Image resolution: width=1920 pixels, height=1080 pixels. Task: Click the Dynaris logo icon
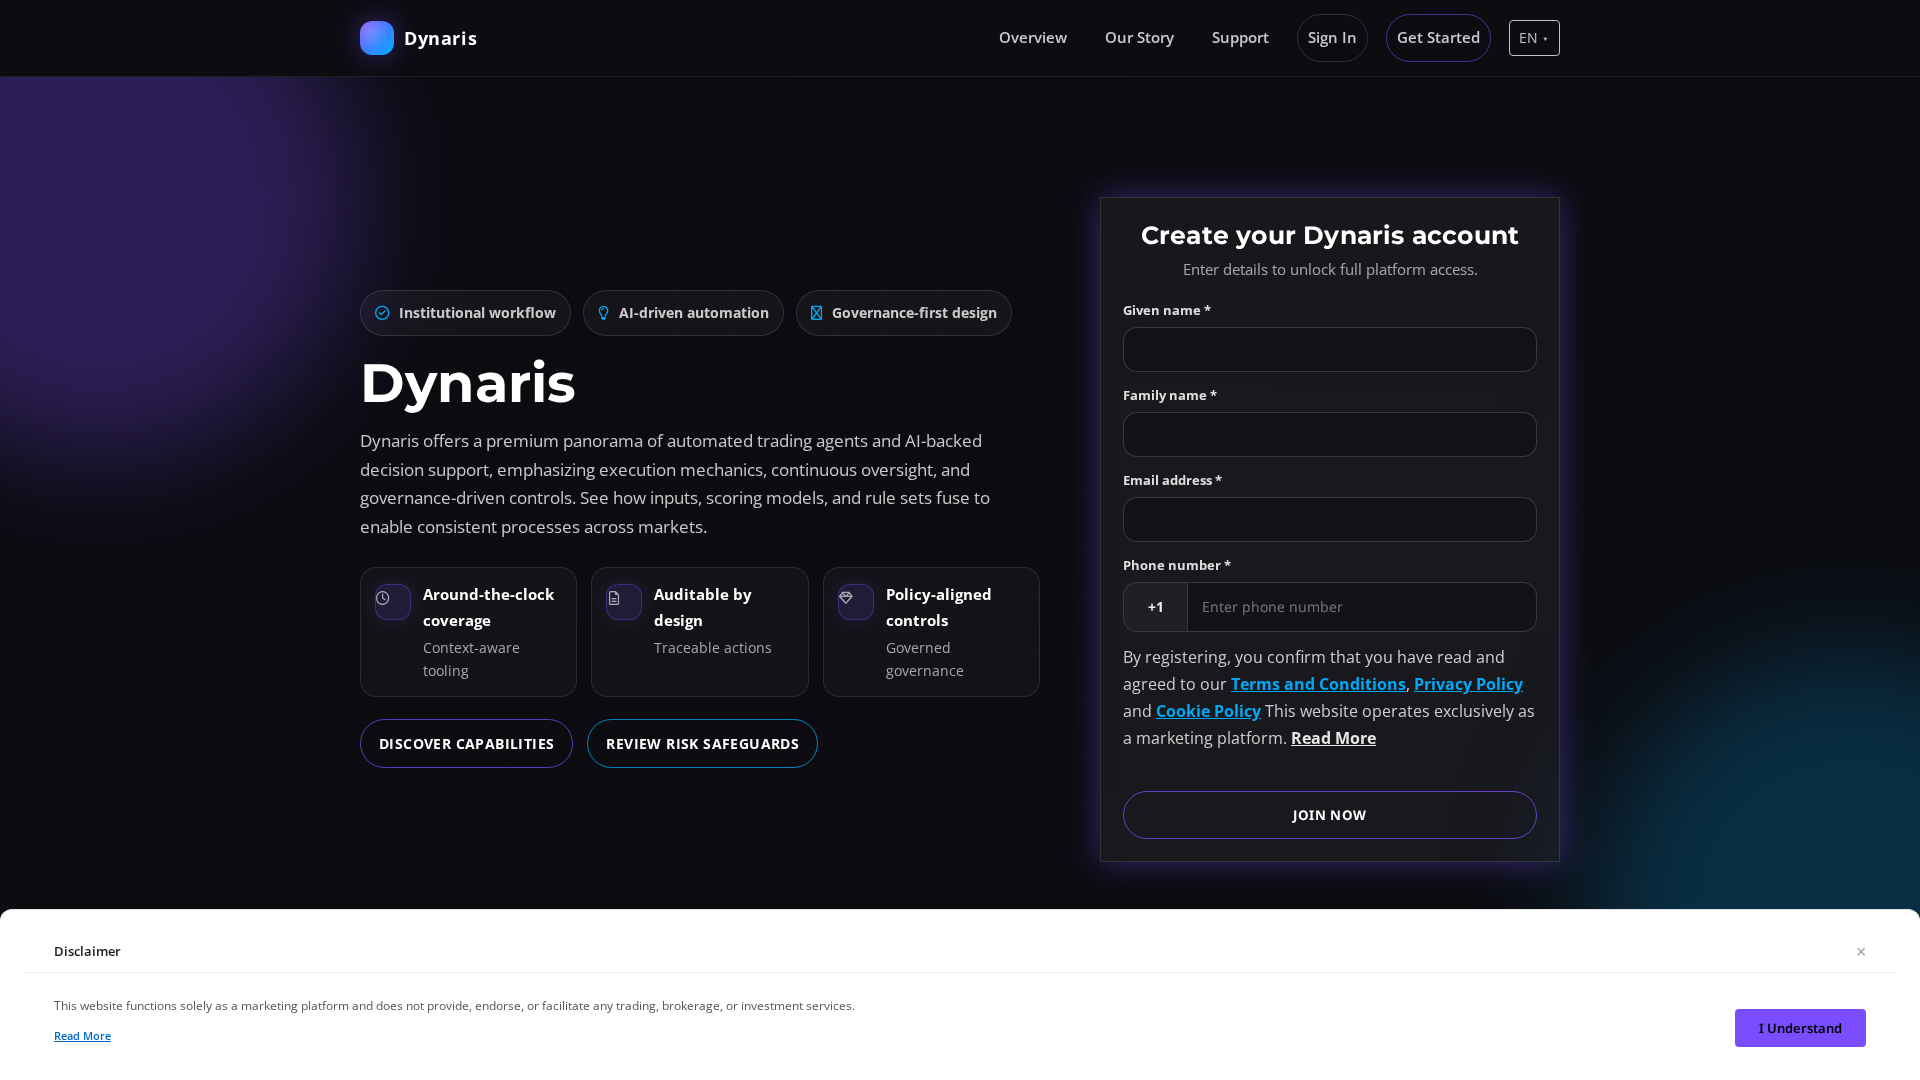tap(377, 38)
